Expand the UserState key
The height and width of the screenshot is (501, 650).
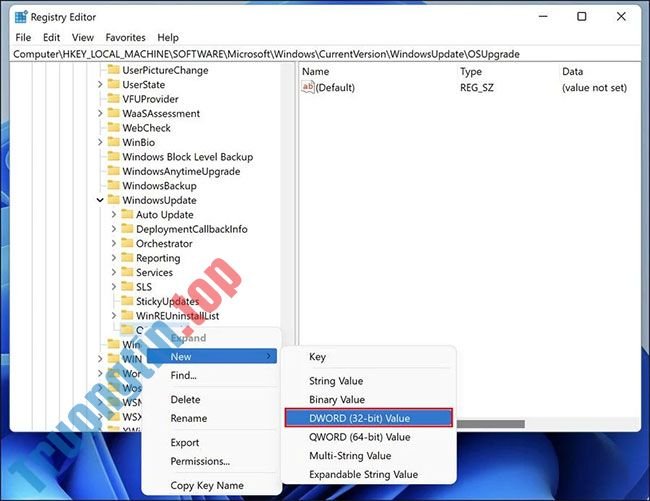click(100, 85)
